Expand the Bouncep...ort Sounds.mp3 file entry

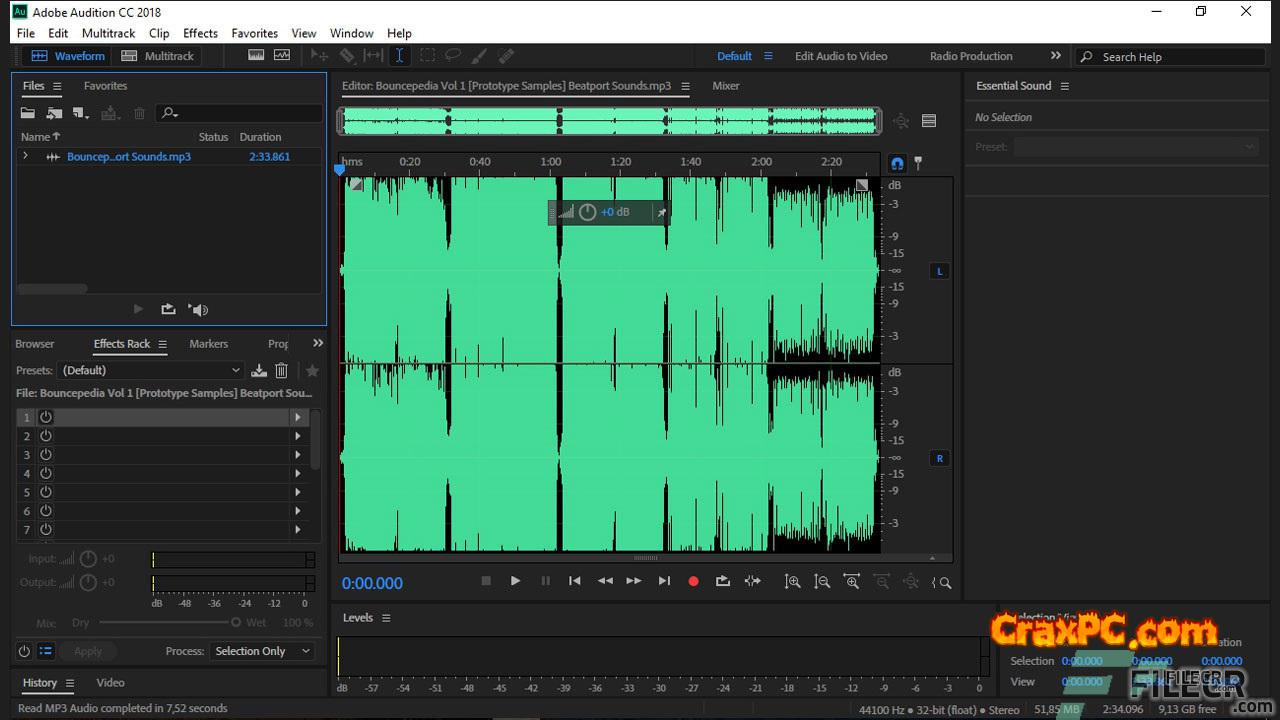coord(25,156)
